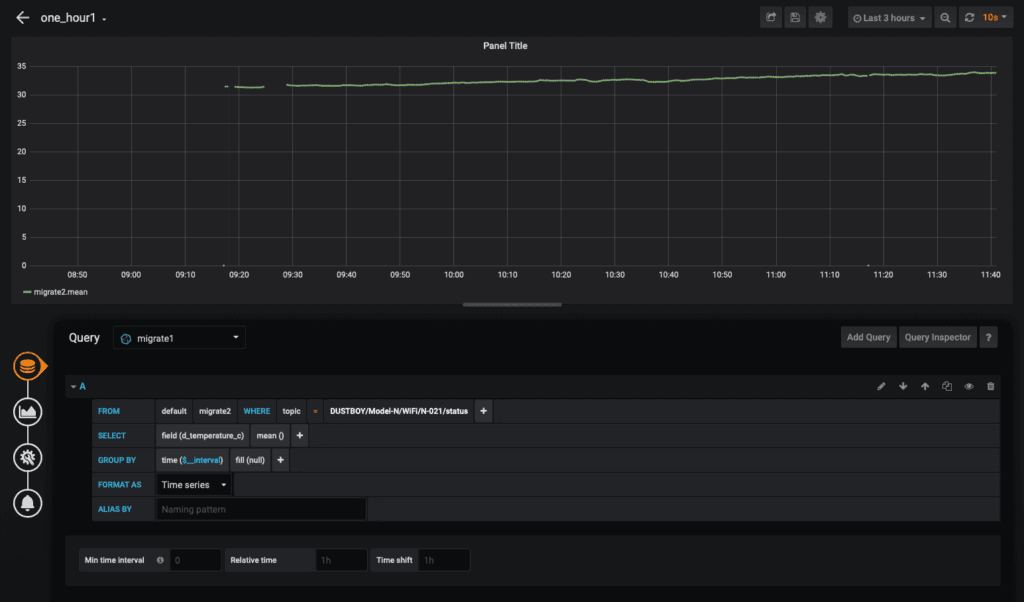
Task: Open the migrate1 data source dropdown
Action: point(180,338)
